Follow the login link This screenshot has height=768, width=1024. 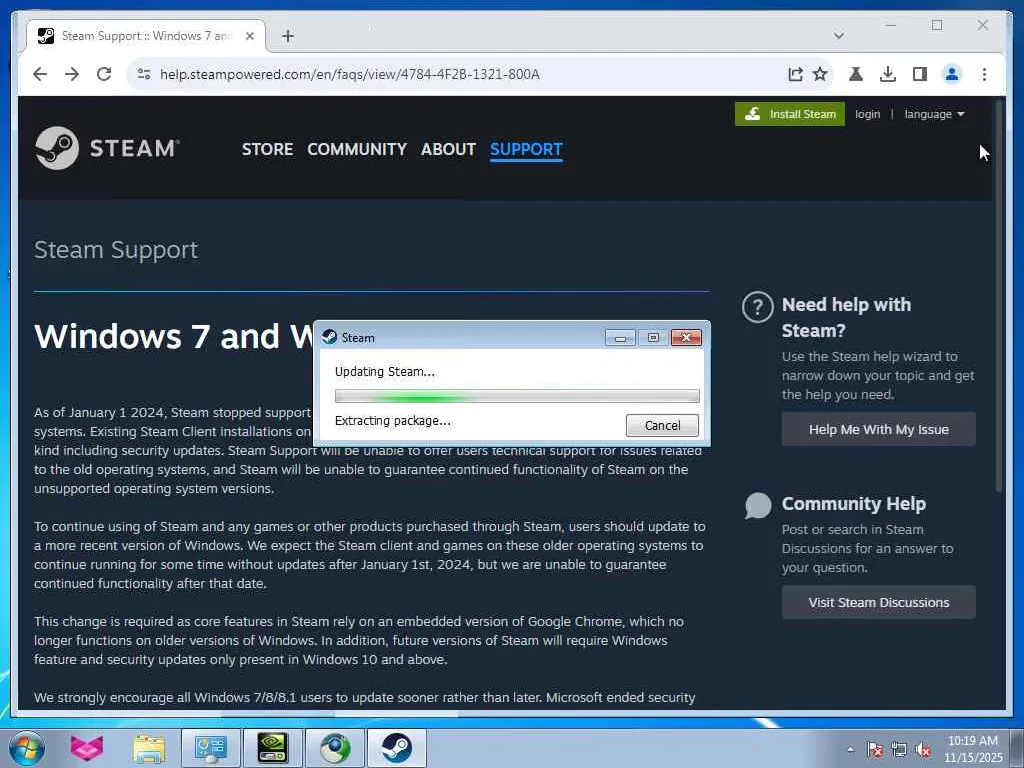point(867,114)
